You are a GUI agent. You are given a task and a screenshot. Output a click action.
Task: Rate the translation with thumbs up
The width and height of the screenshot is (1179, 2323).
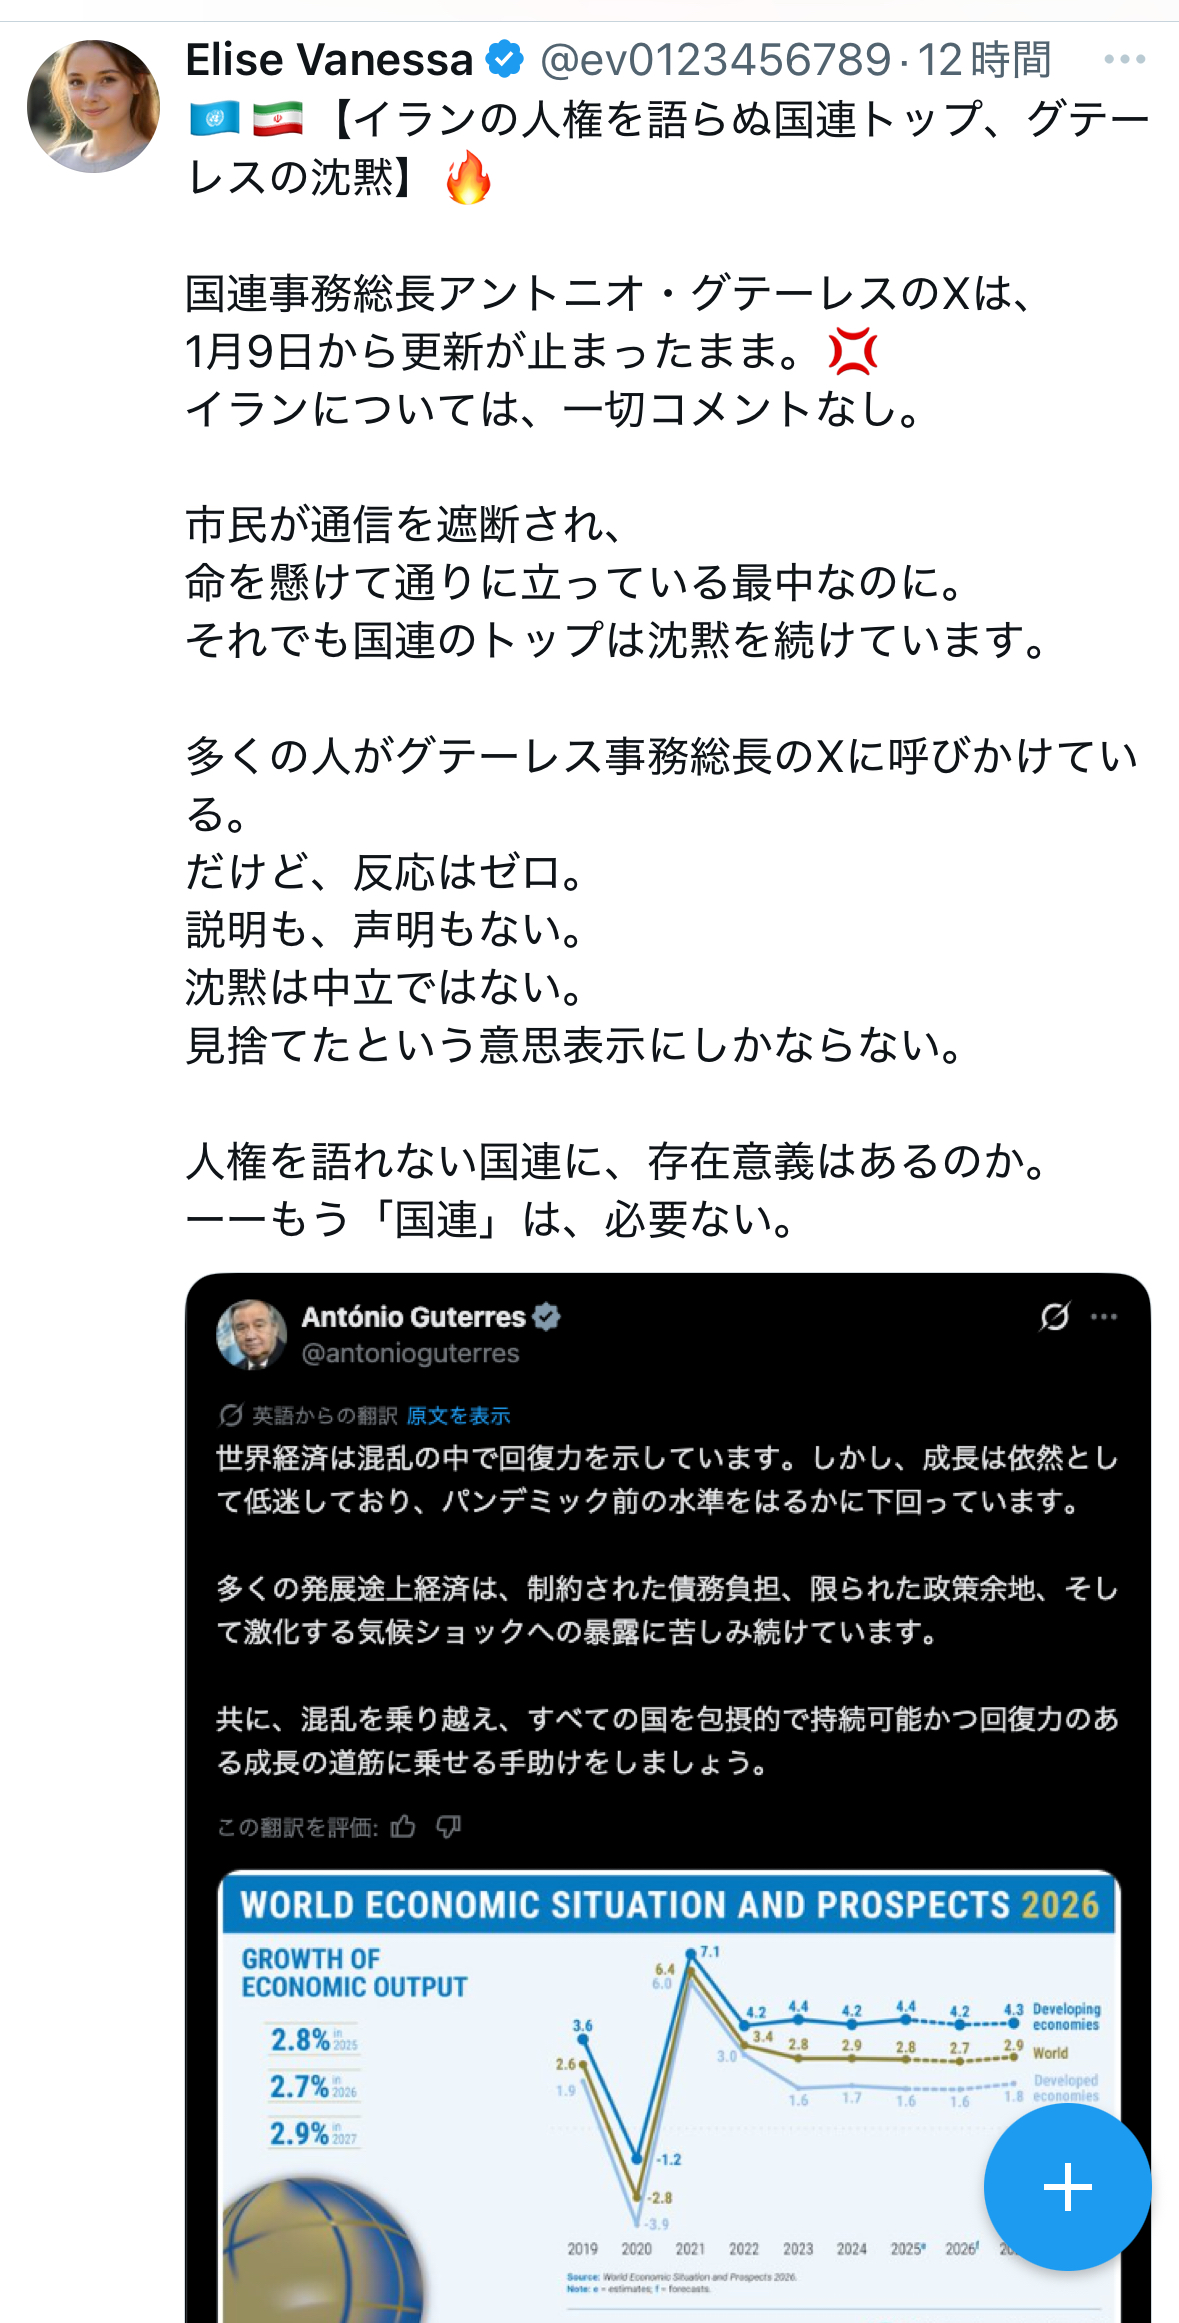click(x=403, y=1827)
